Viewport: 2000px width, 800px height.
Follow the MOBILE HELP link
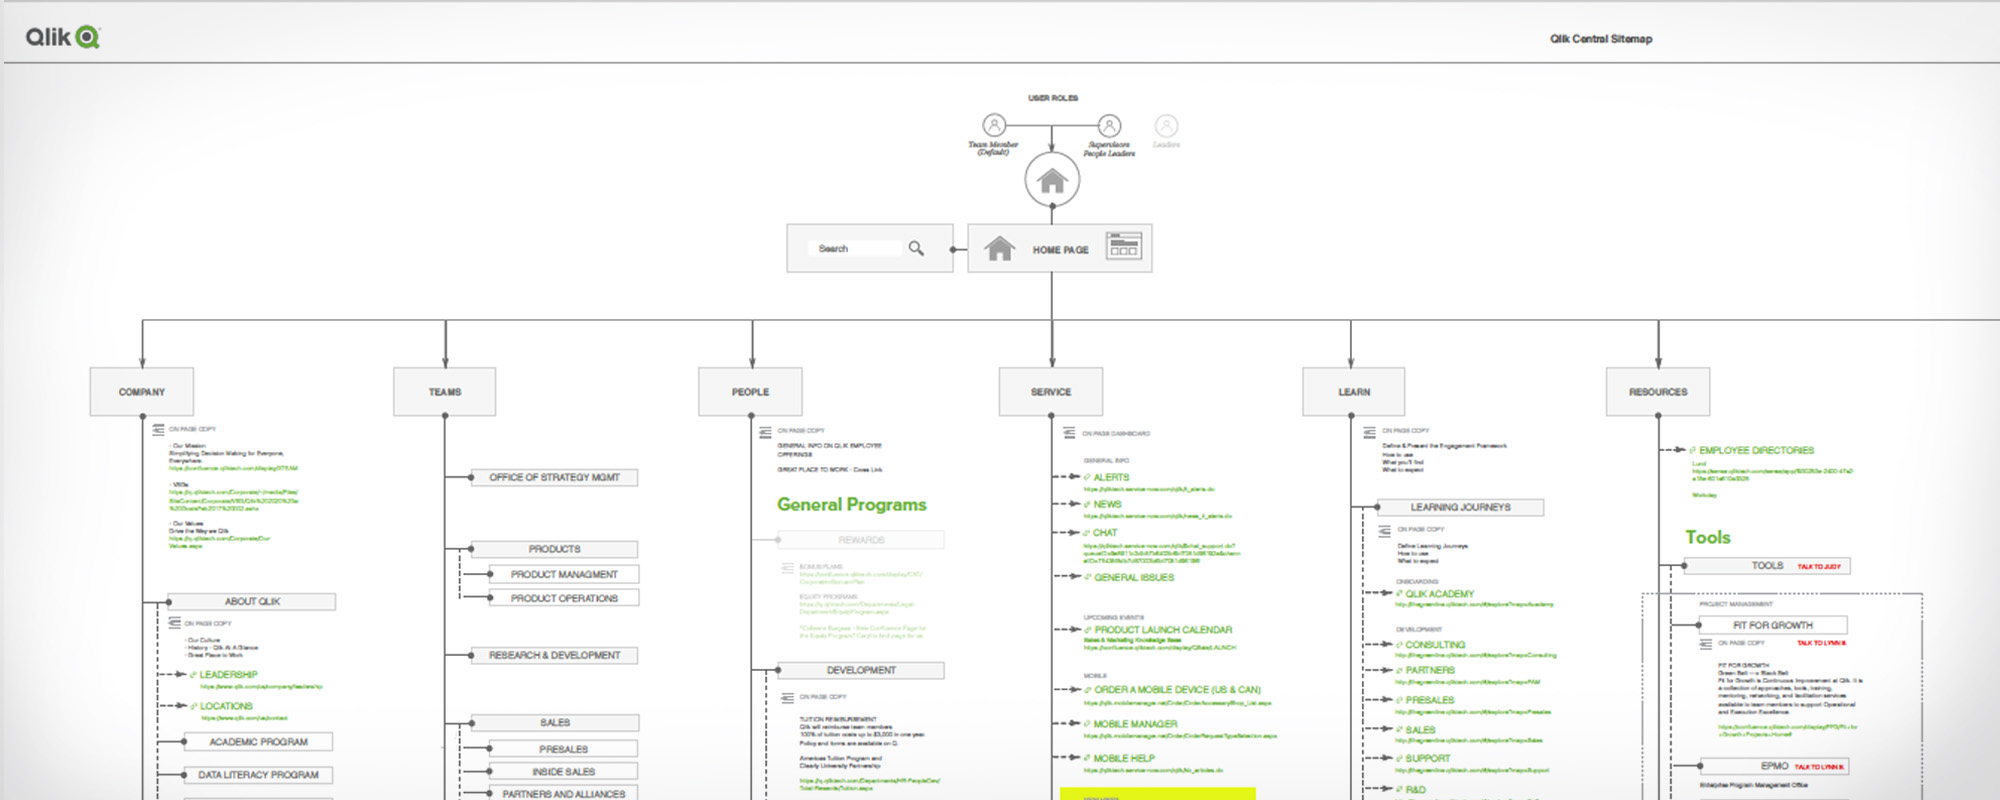[1124, 759]
